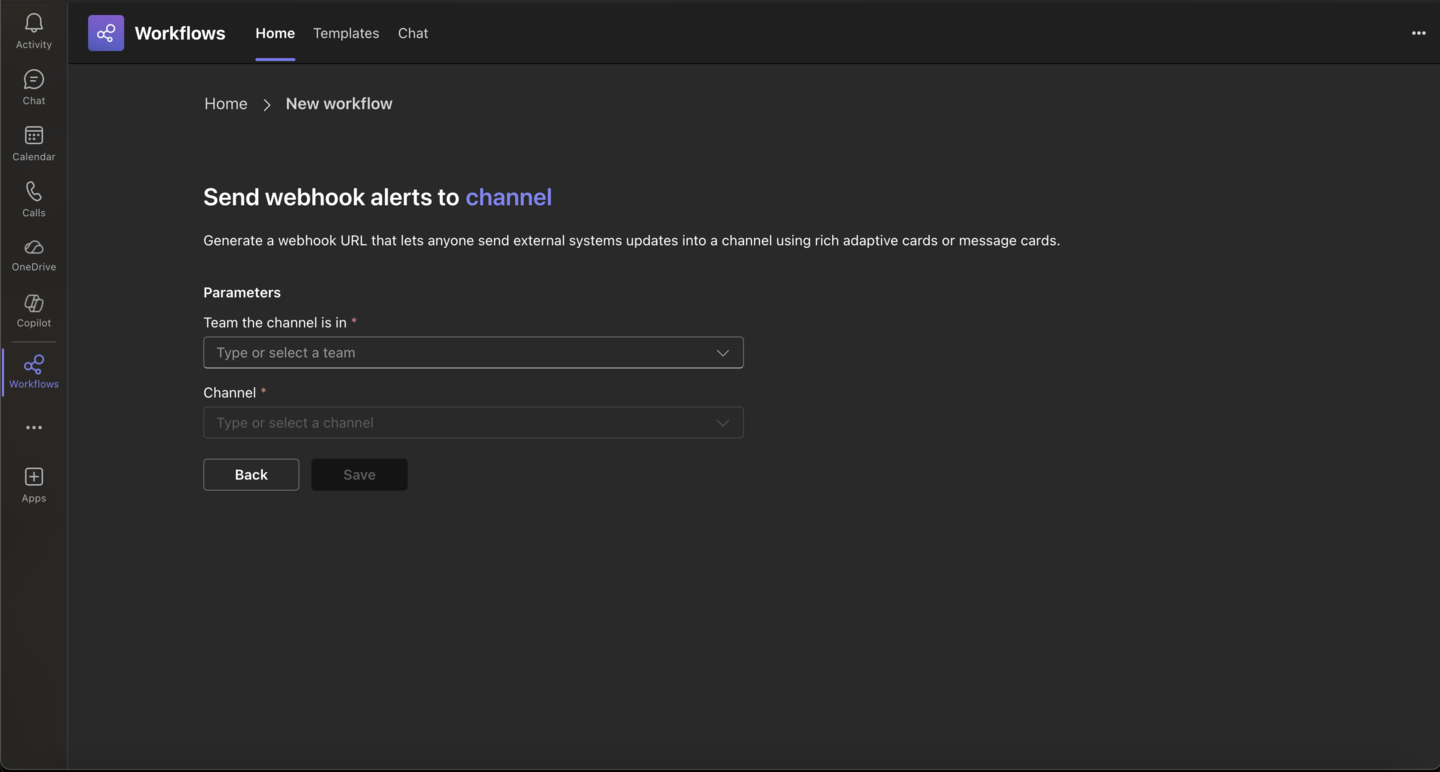Viewport: 1440px width, 772px height.
Task: Expand the Home breadcrumb chevron
Action: click(267, 103)
